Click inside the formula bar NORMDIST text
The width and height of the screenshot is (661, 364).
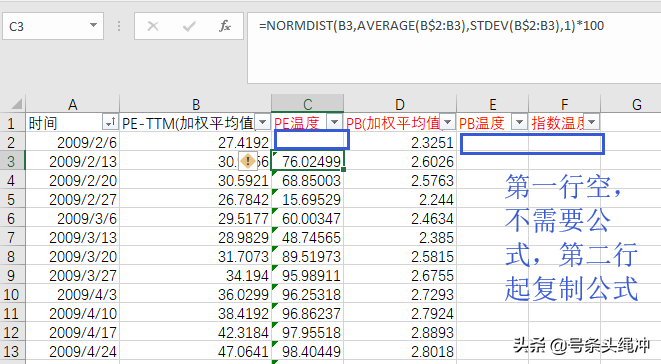(x=431, y=26)
